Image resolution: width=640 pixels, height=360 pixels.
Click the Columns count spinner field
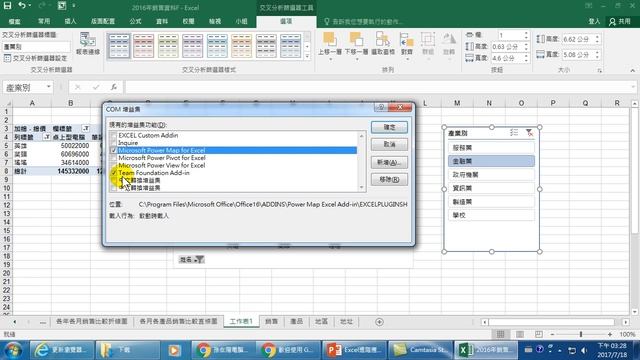(513, 36)
